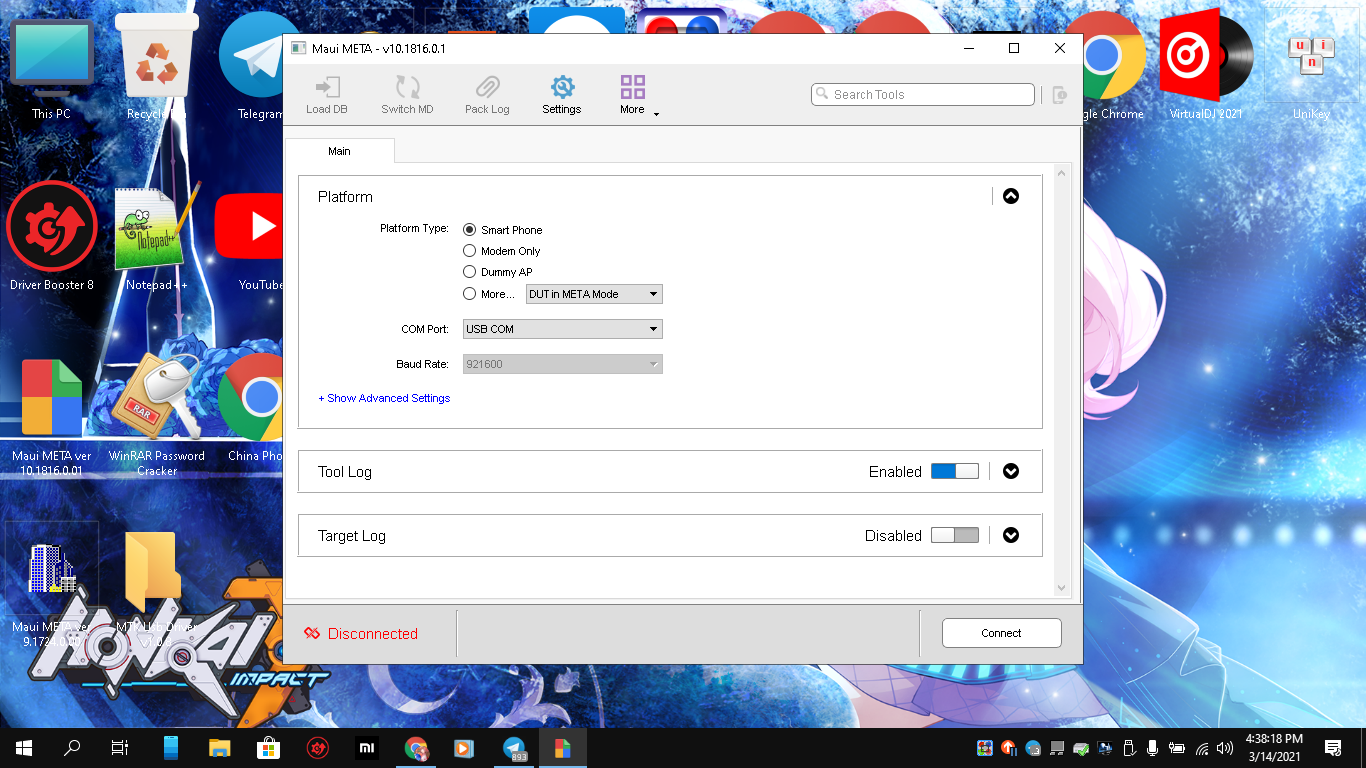Click the Search Tools input field
Viewport: 1366px width, 768px height.
(x=923, y=94)
